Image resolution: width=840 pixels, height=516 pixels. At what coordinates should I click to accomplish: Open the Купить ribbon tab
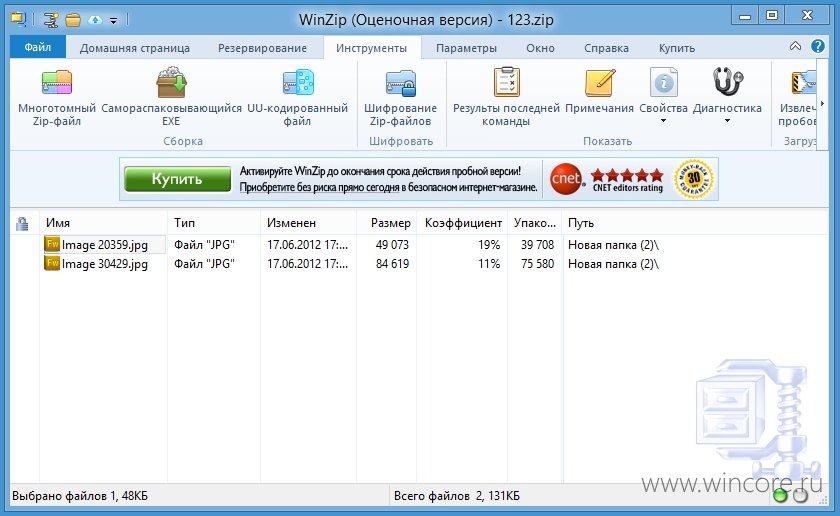677,48
